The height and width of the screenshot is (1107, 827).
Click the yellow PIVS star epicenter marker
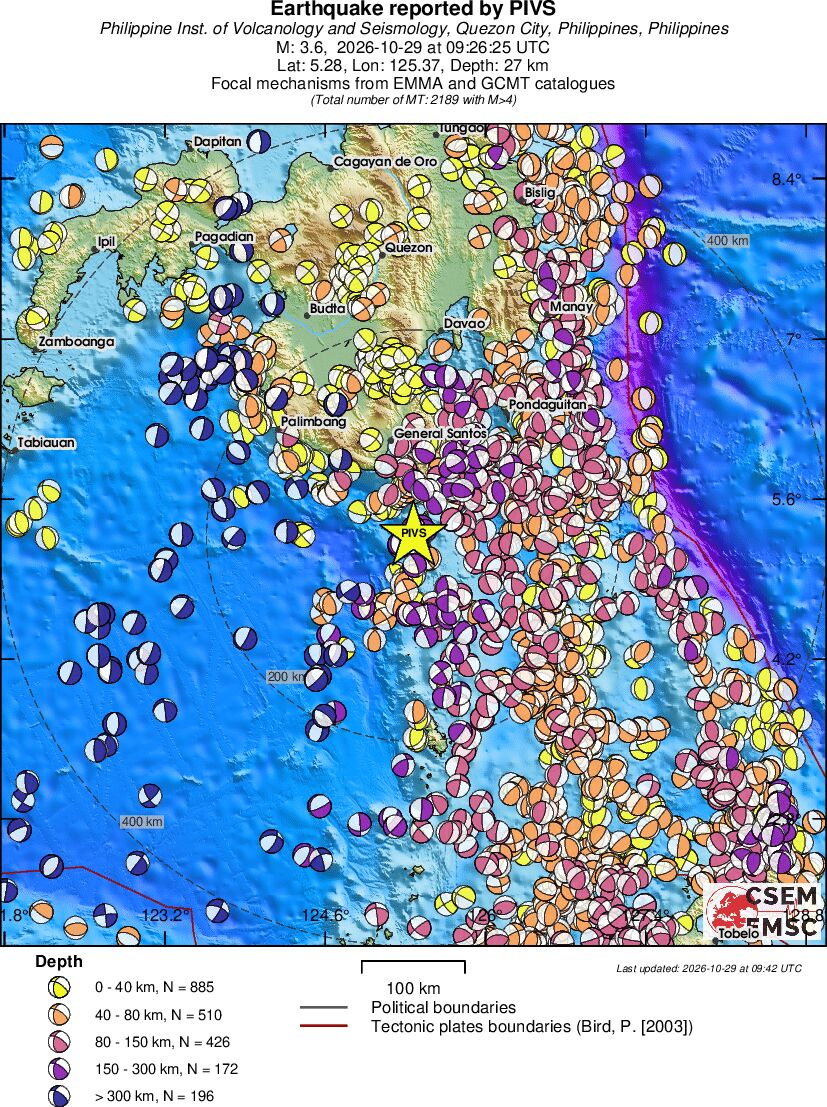click(x=412, y=534)
